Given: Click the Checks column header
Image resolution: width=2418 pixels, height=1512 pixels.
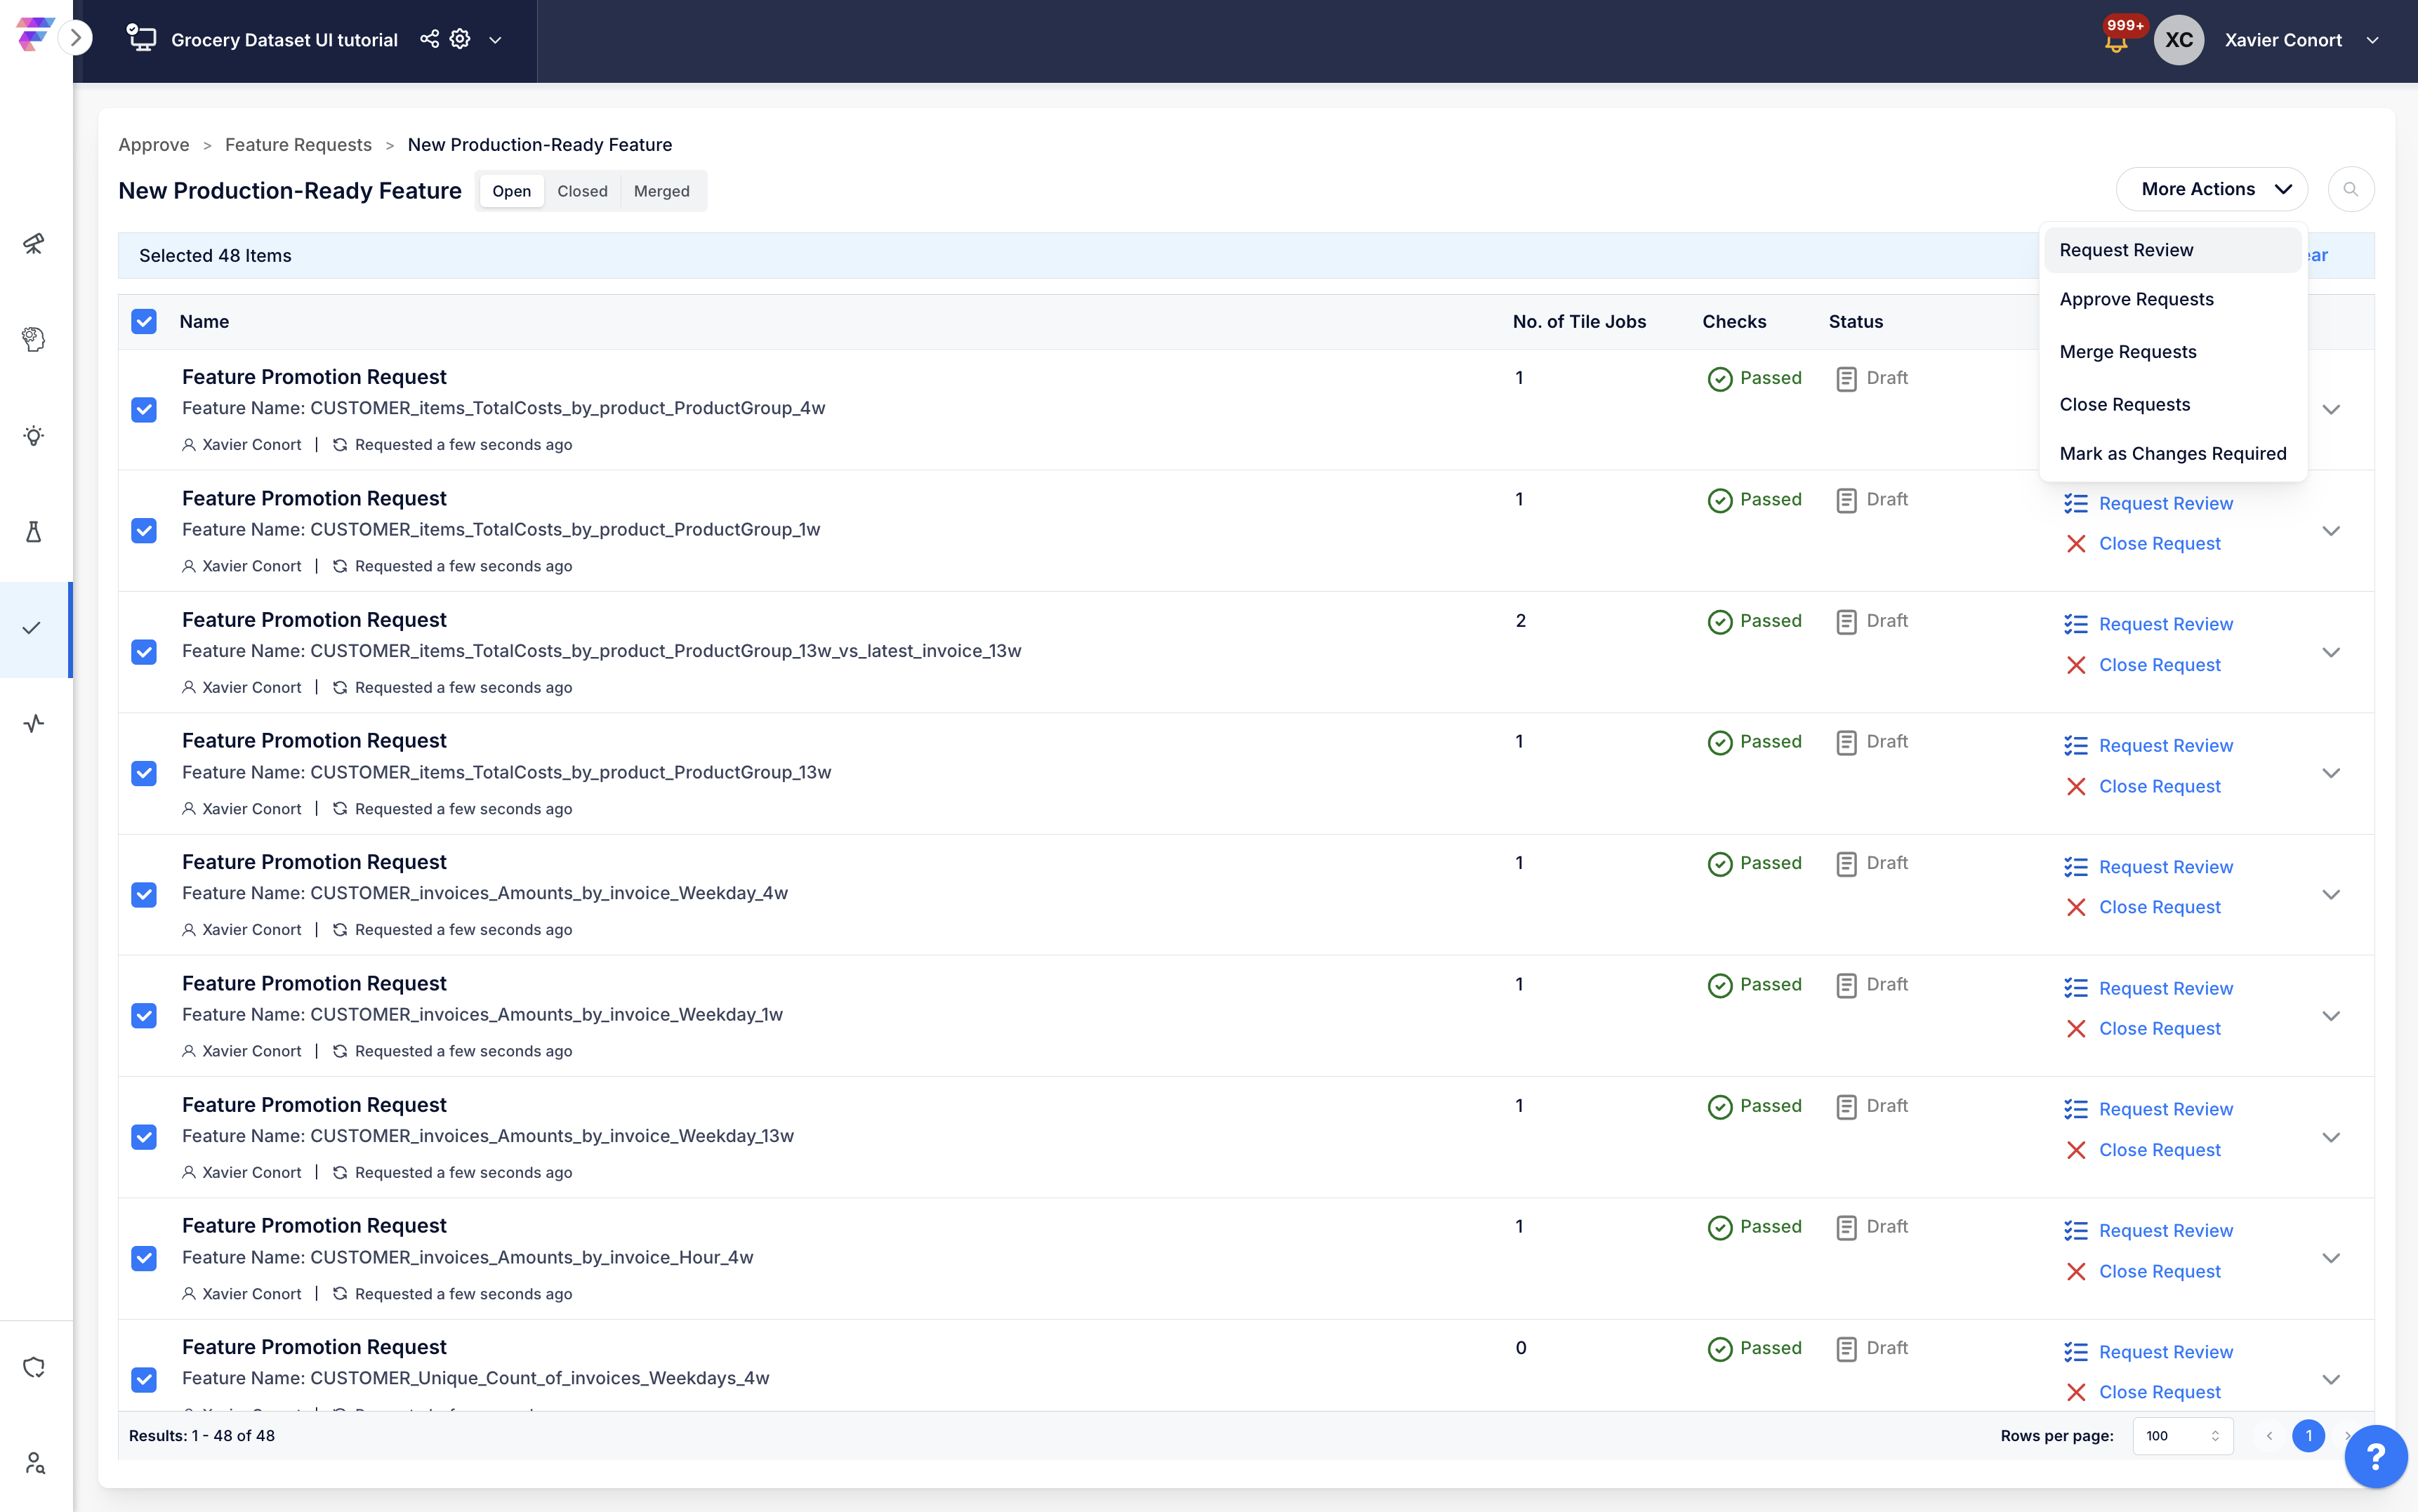Looking at the screenshot, I should point(1734,322).
